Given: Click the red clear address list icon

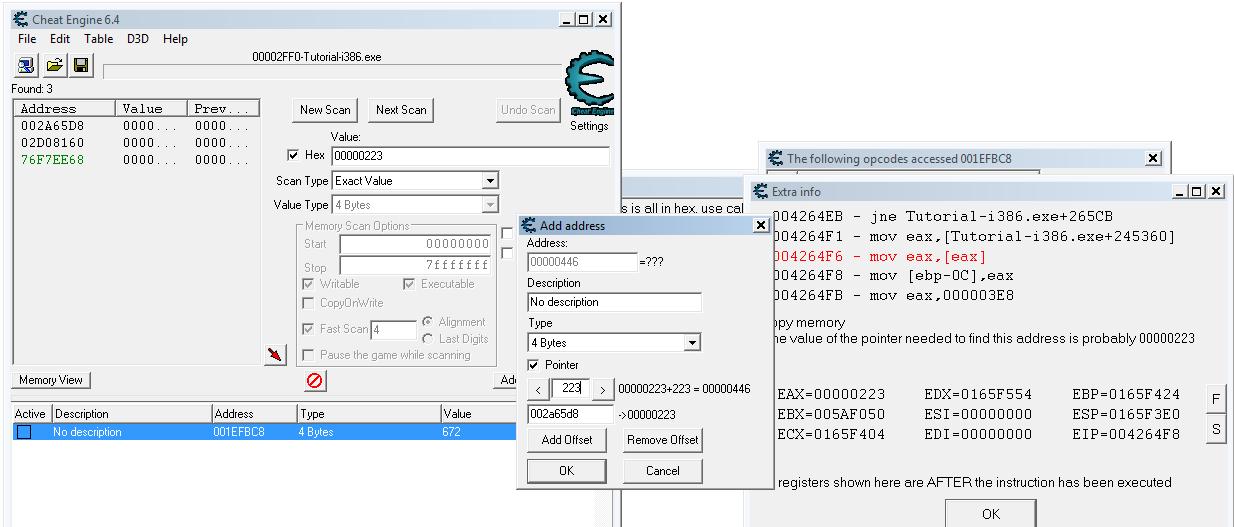Looking at the screenshot, I should (314, 381).
